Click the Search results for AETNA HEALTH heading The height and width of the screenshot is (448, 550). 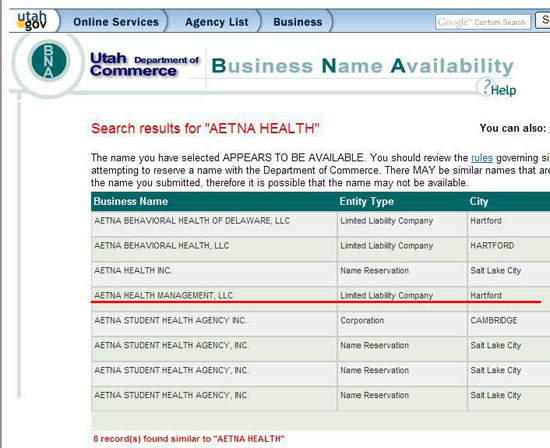[205, 128]
